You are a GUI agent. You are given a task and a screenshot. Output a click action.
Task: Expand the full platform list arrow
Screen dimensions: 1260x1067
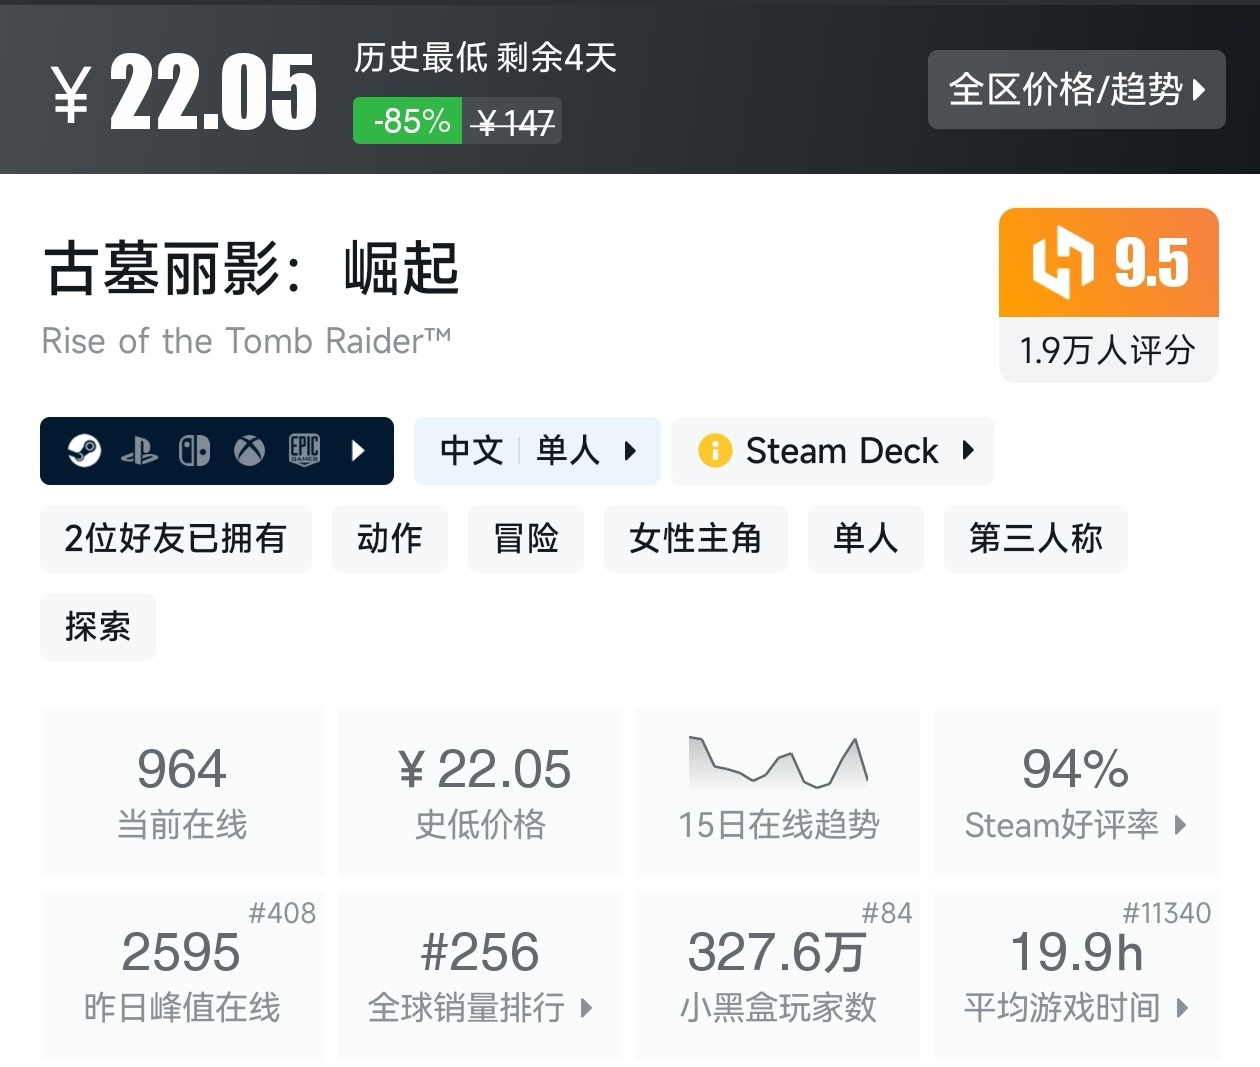click(x=359, y=451)
